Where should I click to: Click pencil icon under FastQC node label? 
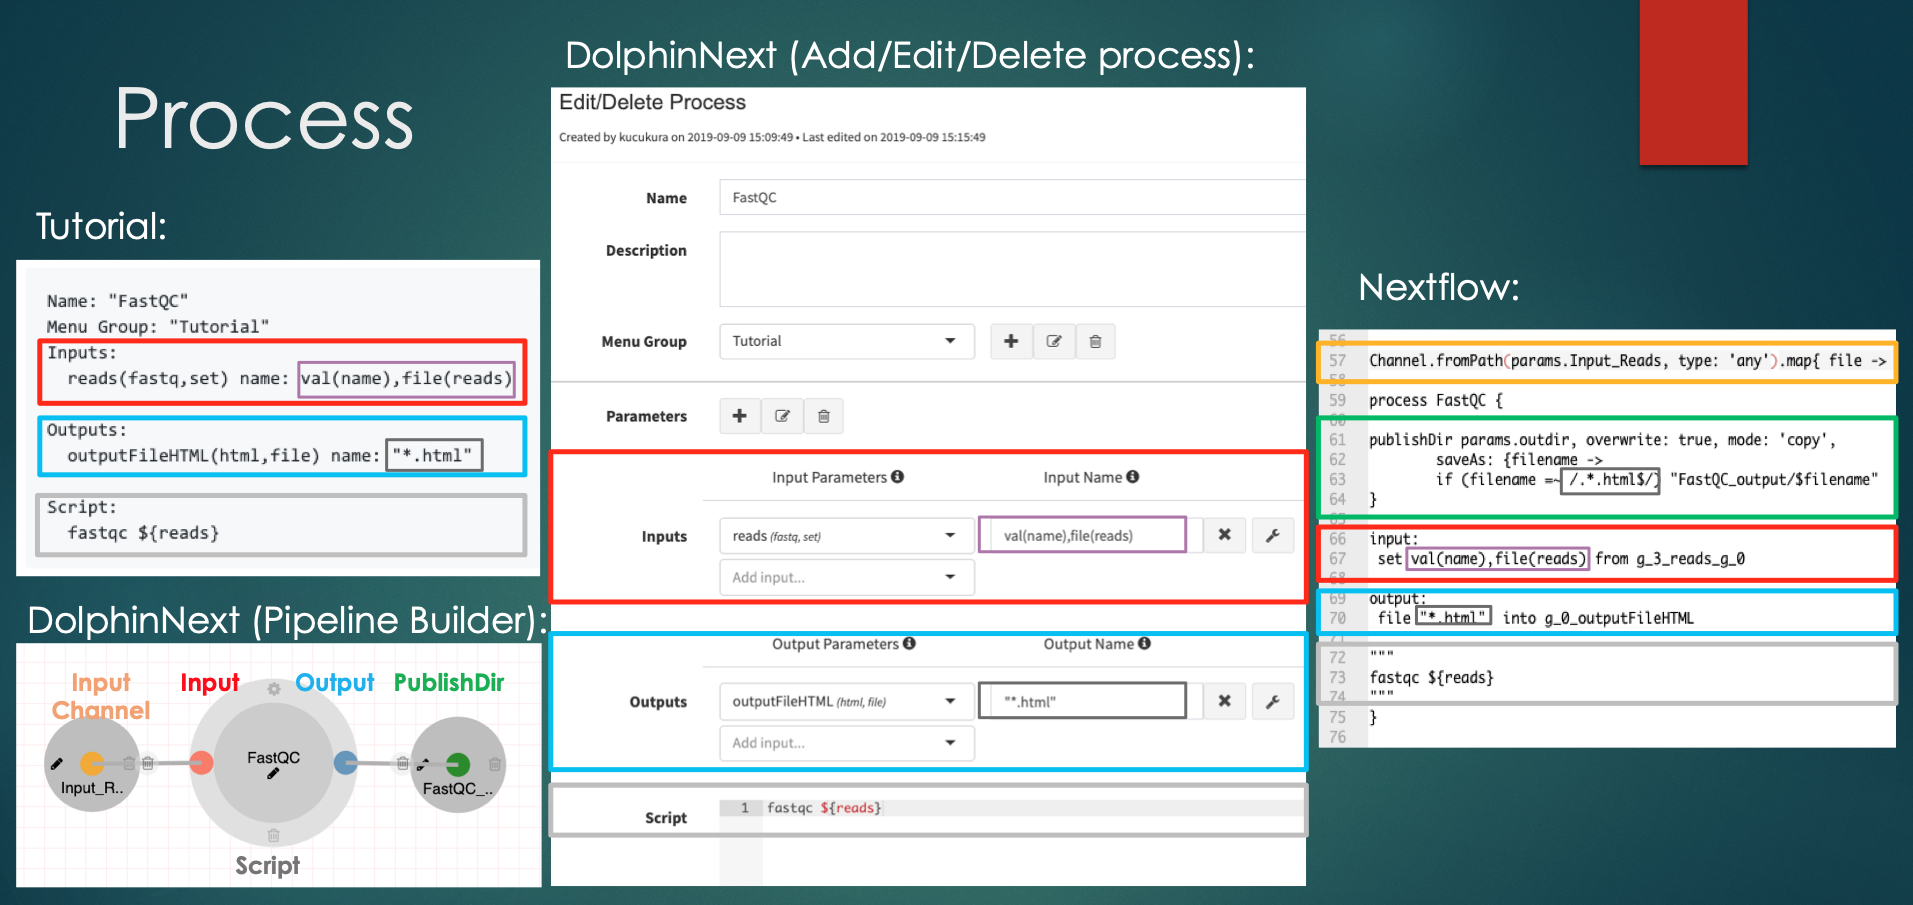point(273,773)
